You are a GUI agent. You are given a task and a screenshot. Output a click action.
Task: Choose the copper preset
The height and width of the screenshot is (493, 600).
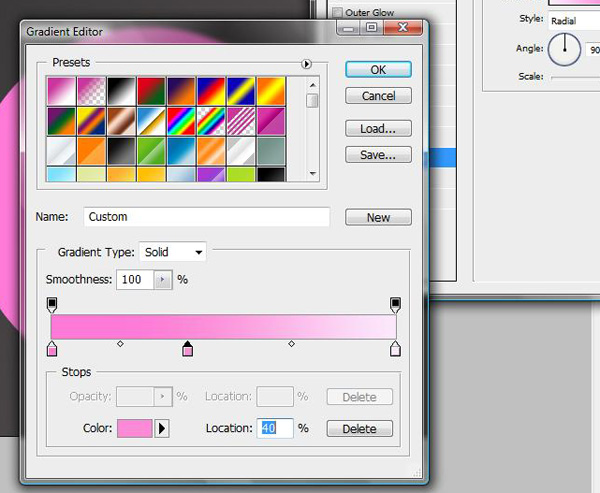click(x=121, y=121)
